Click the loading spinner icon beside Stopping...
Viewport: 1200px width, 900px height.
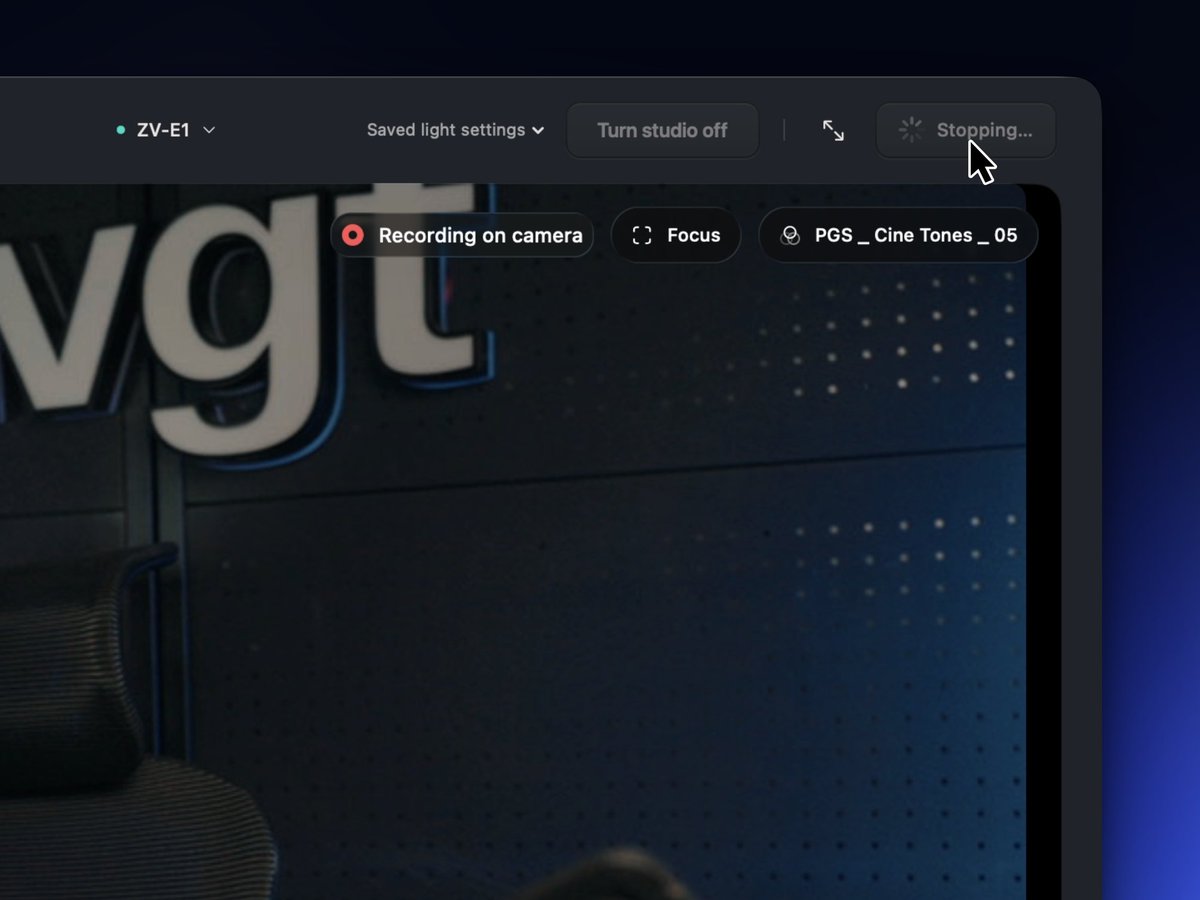pos(911,130)
